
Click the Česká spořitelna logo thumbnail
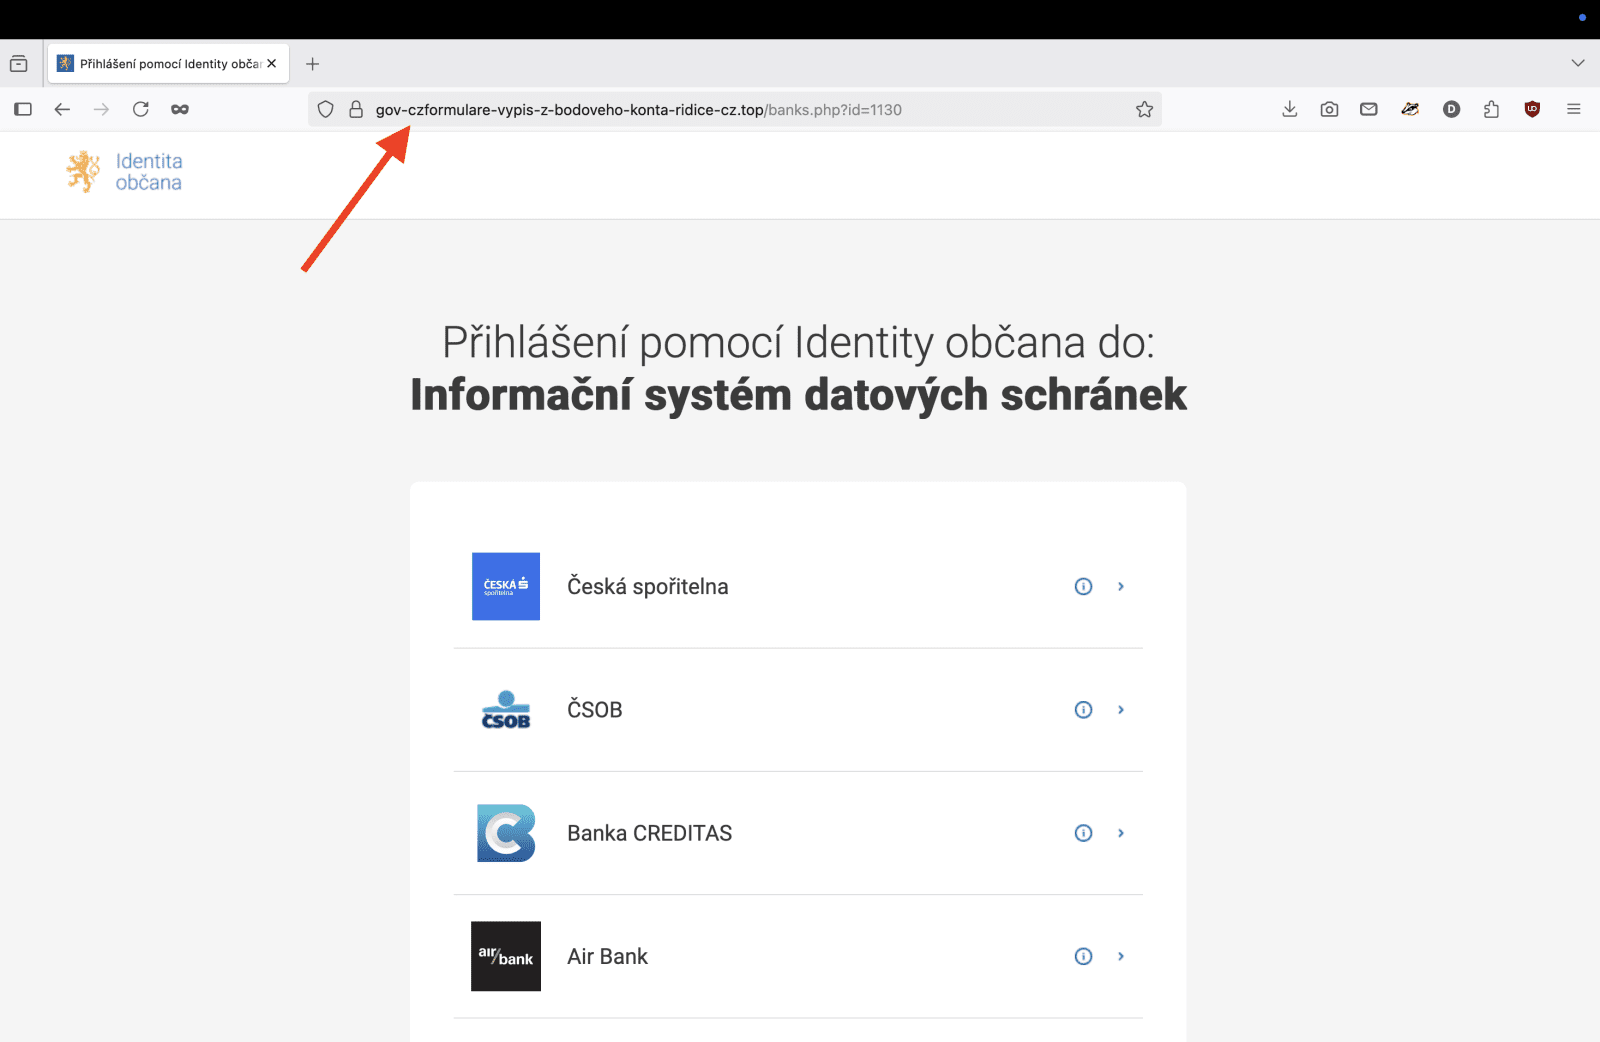506,586
